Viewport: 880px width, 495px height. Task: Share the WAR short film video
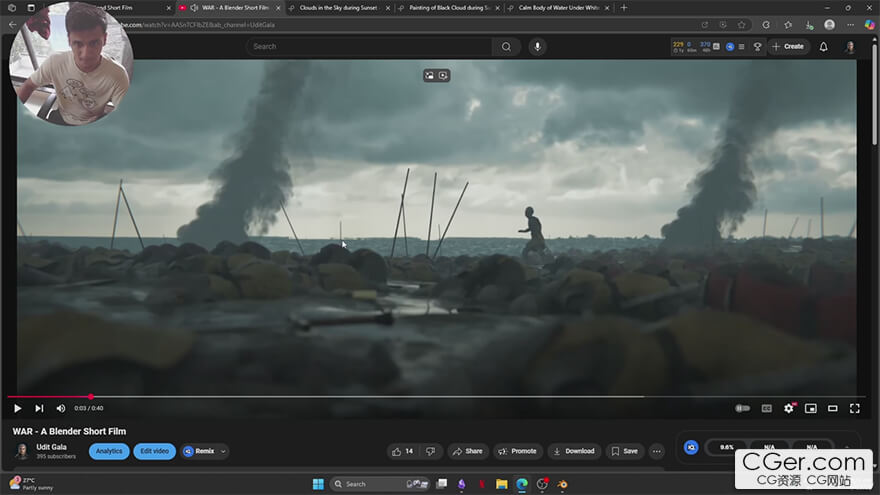tap(468, 451)
